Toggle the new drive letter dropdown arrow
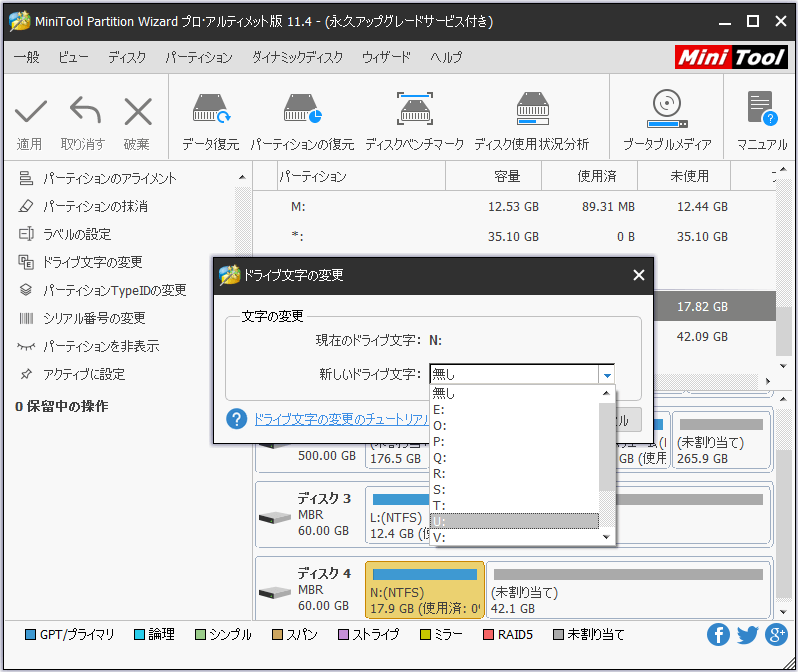The height and width of the screenshot is (672, 798). (607, 375)
